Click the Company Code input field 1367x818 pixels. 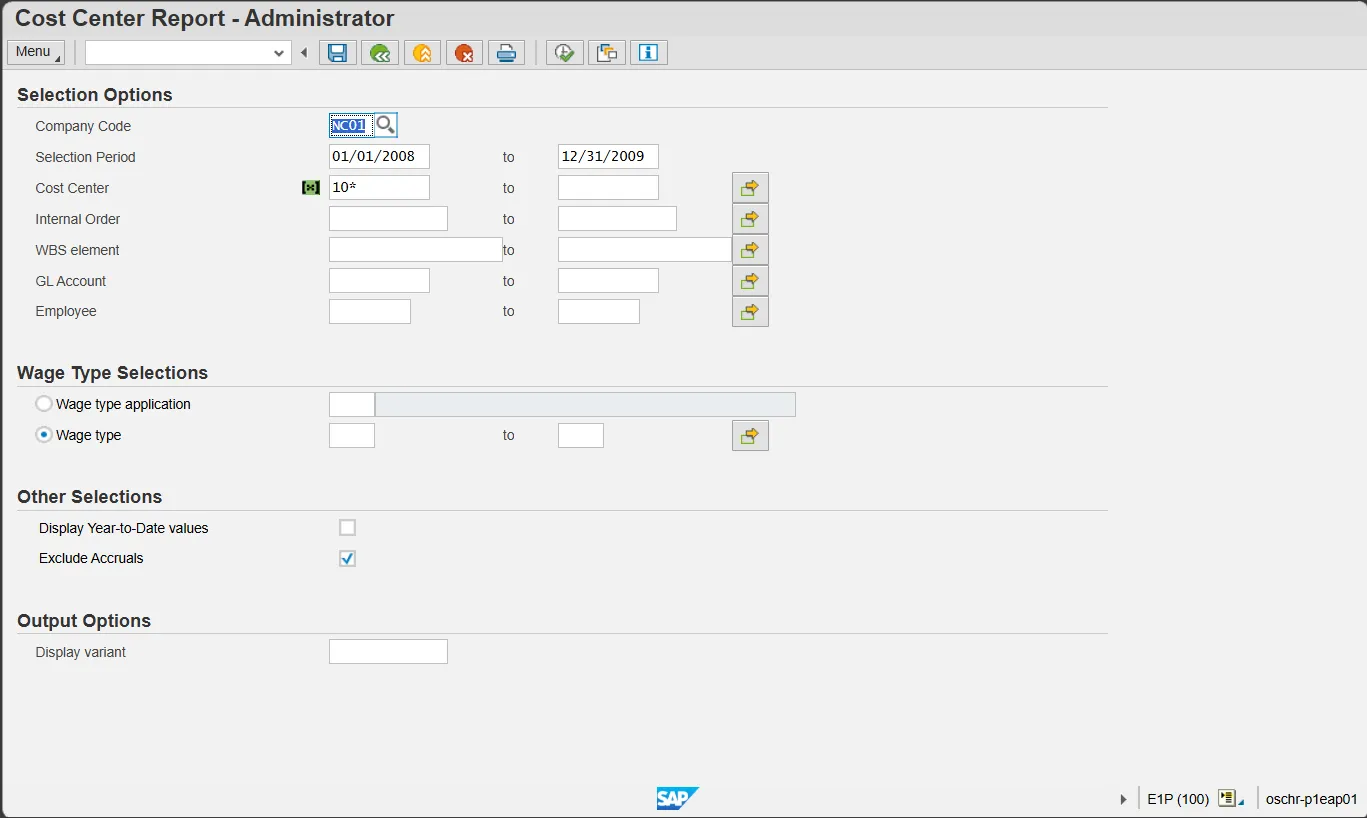(351, 126)
